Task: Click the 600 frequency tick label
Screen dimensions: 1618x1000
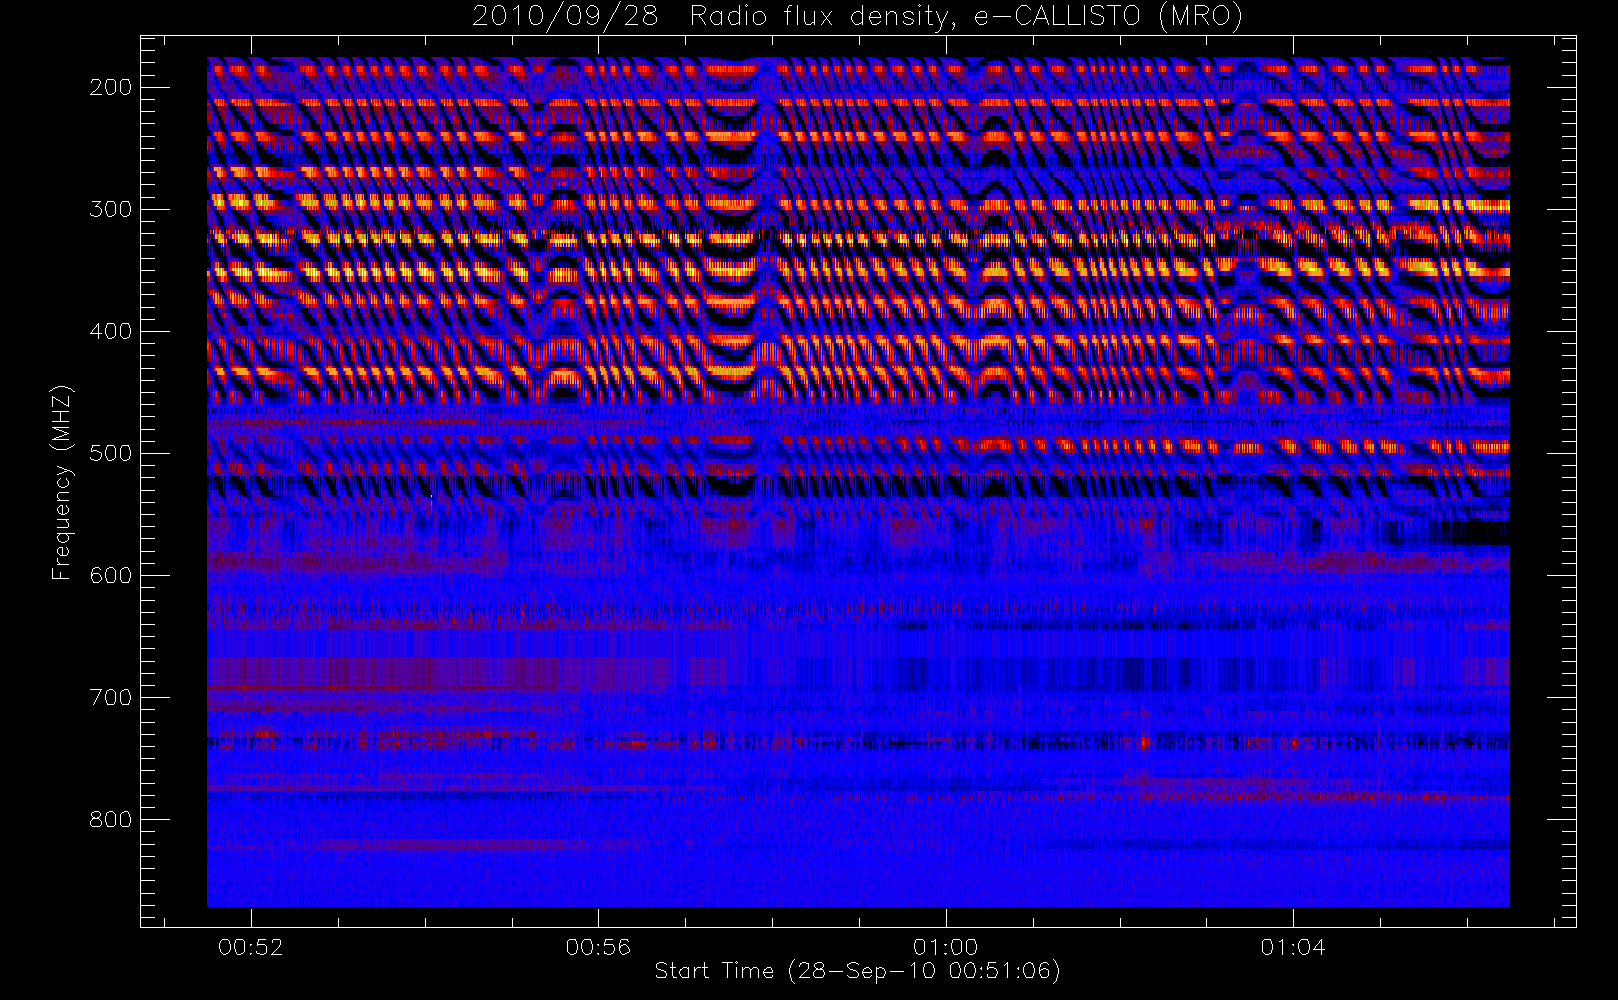Action: (111, 575)
